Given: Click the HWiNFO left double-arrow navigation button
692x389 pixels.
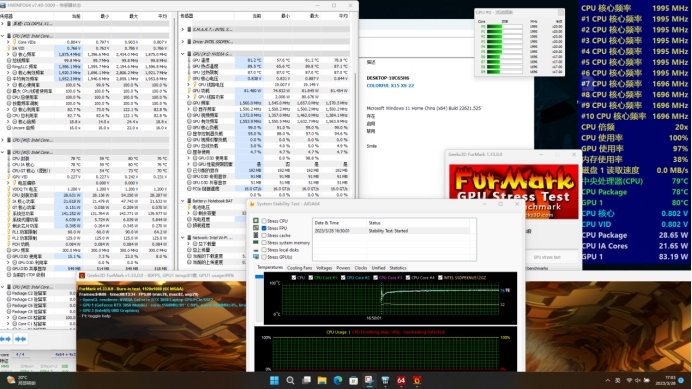Looking at the screenshot, I should [x=6, y=339].
